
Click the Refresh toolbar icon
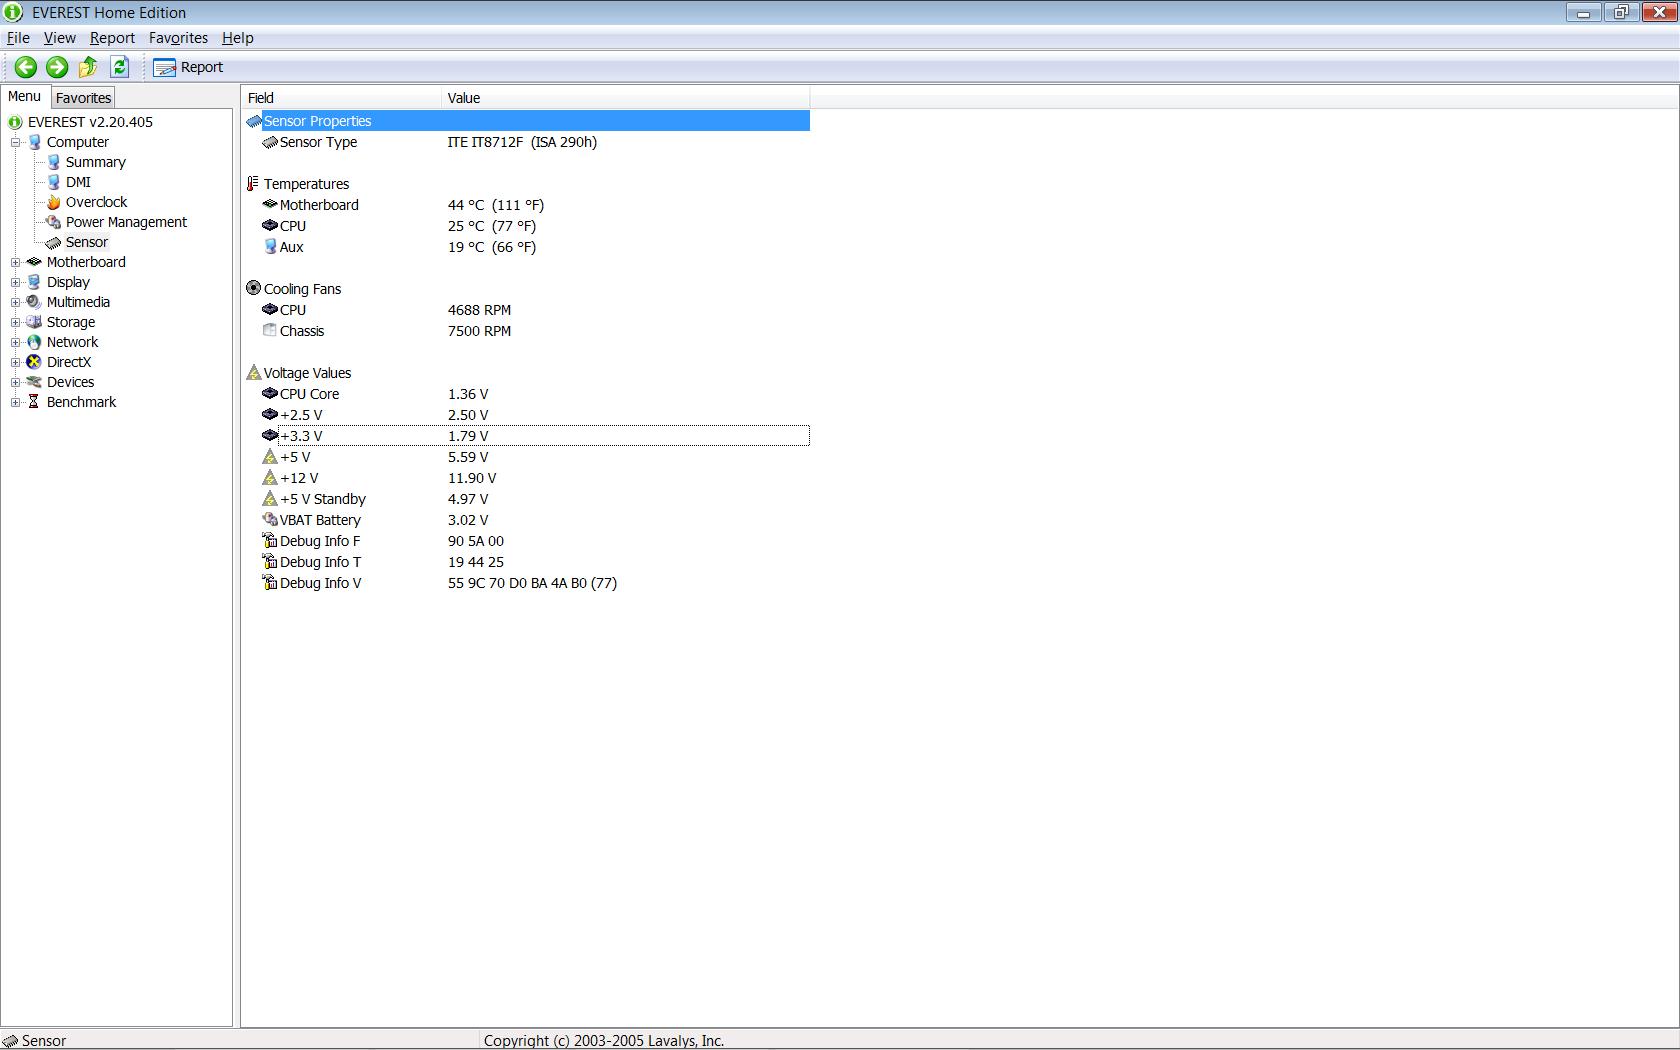pos(120,67)
